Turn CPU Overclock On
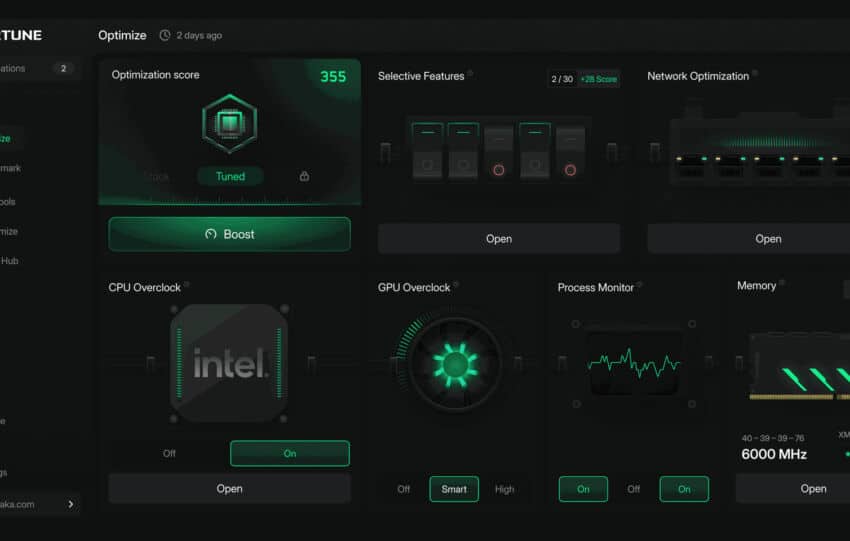 [290, 453]
